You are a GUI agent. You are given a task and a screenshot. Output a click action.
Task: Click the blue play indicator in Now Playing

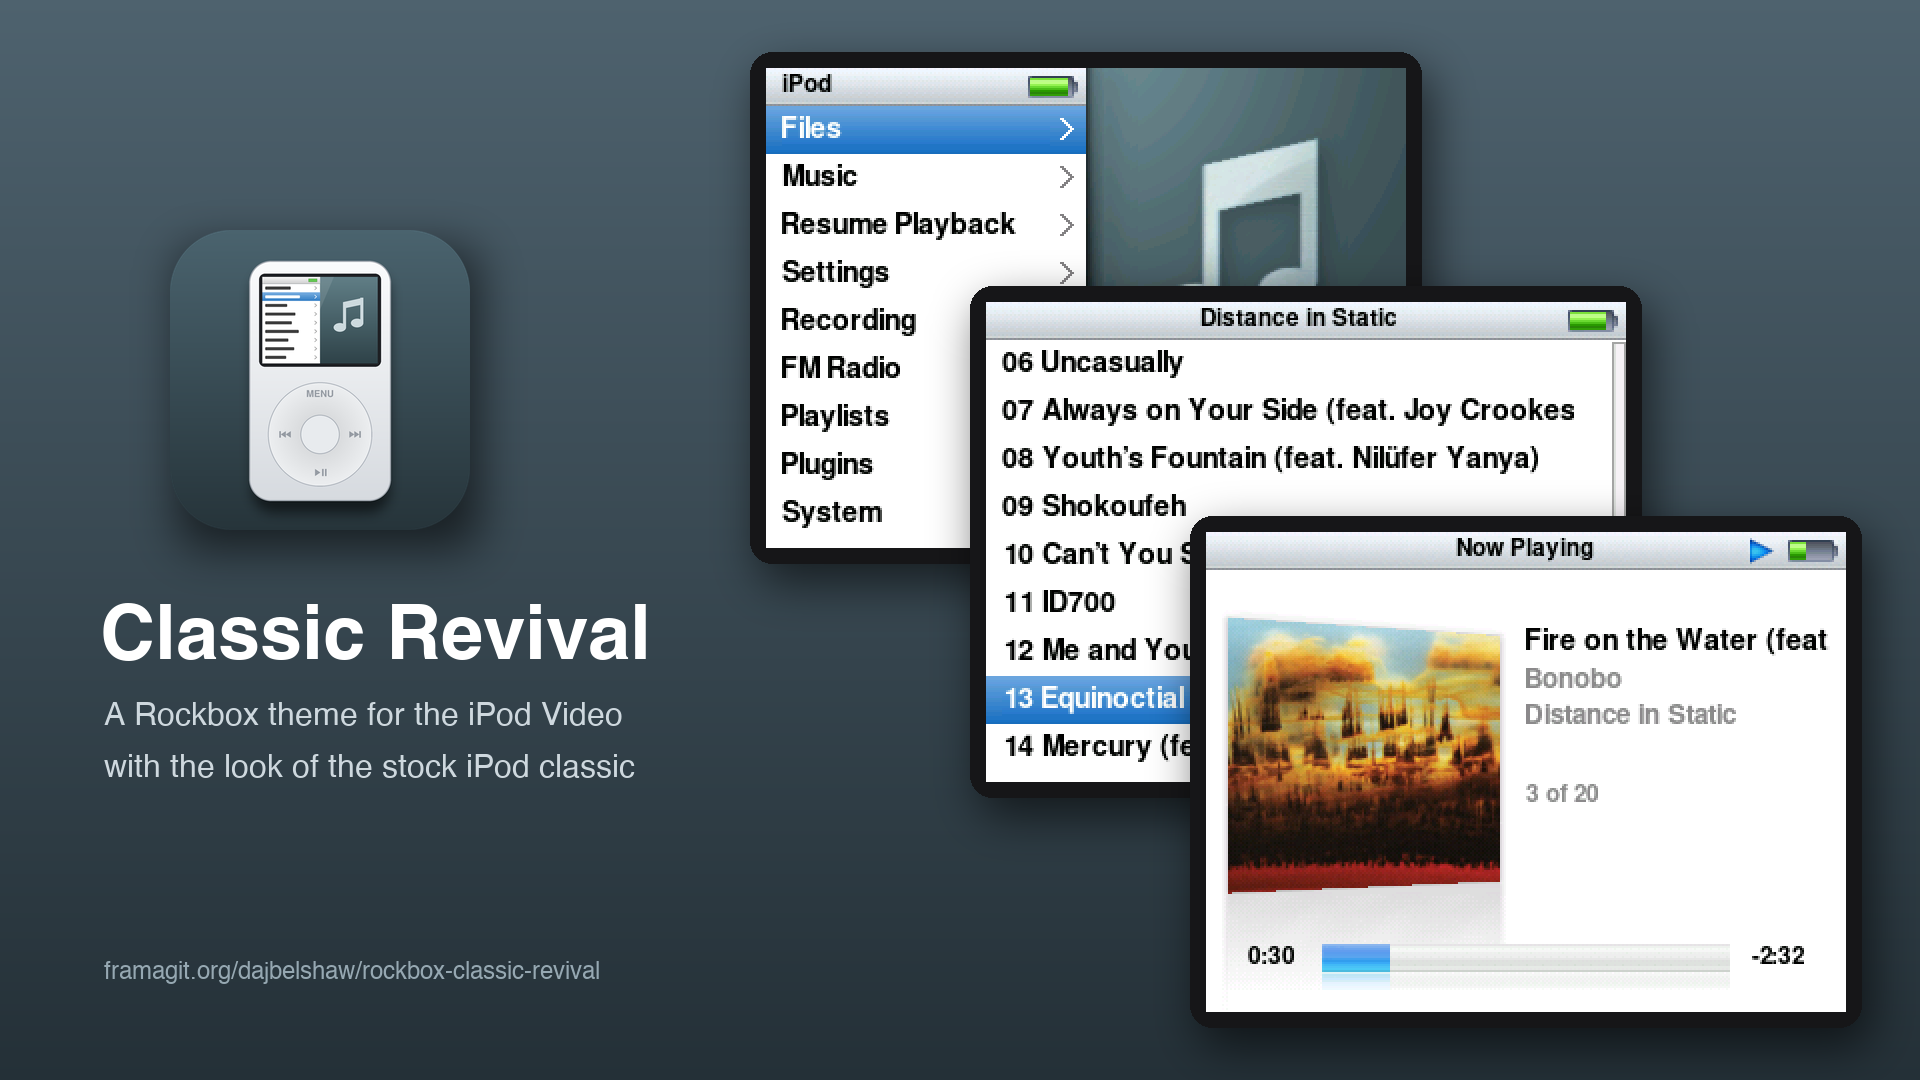[1761, 551]
